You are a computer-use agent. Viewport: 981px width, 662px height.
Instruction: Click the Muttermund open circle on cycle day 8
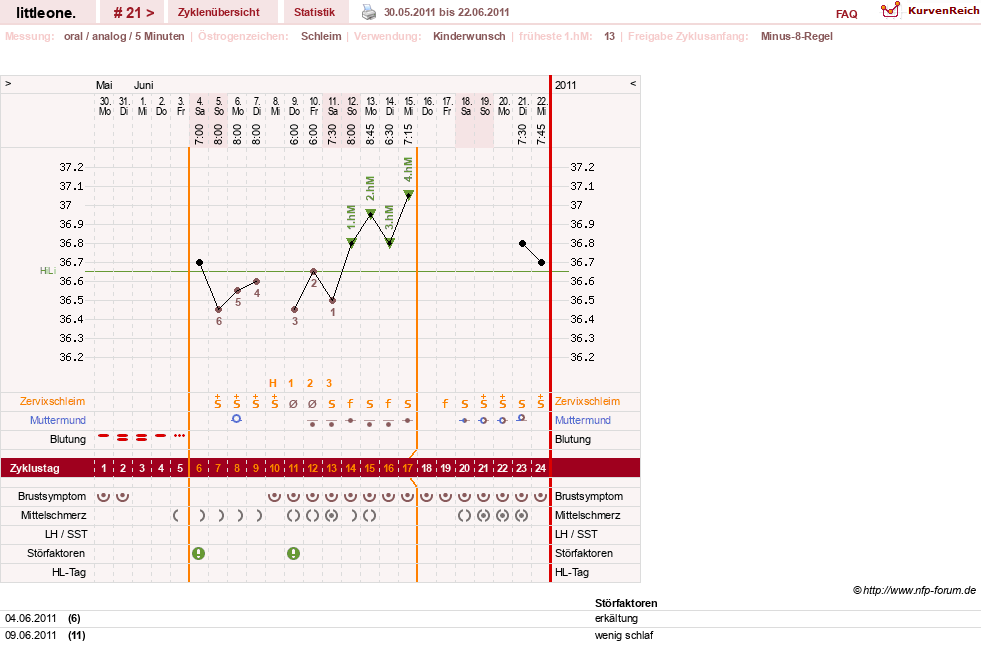tap(236, 419)
